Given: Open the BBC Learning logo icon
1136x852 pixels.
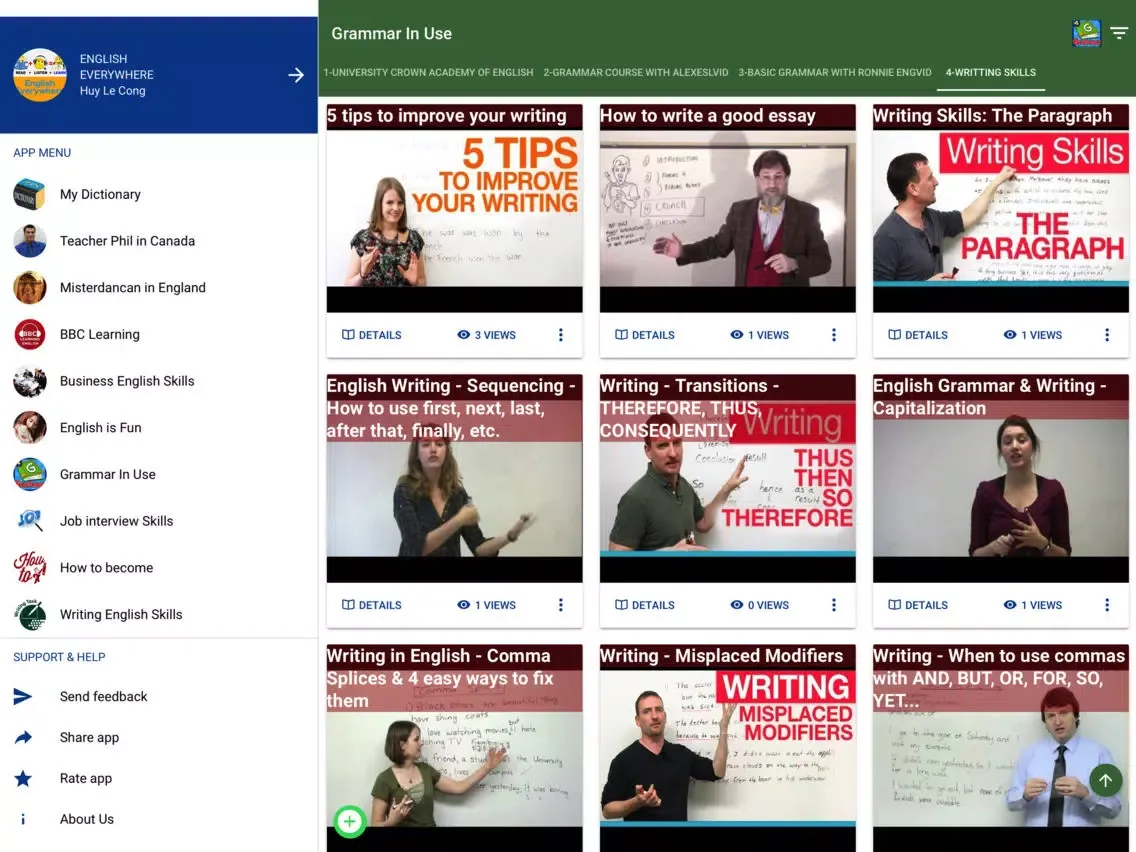Looking at the screenshot, I should [30, 334].
